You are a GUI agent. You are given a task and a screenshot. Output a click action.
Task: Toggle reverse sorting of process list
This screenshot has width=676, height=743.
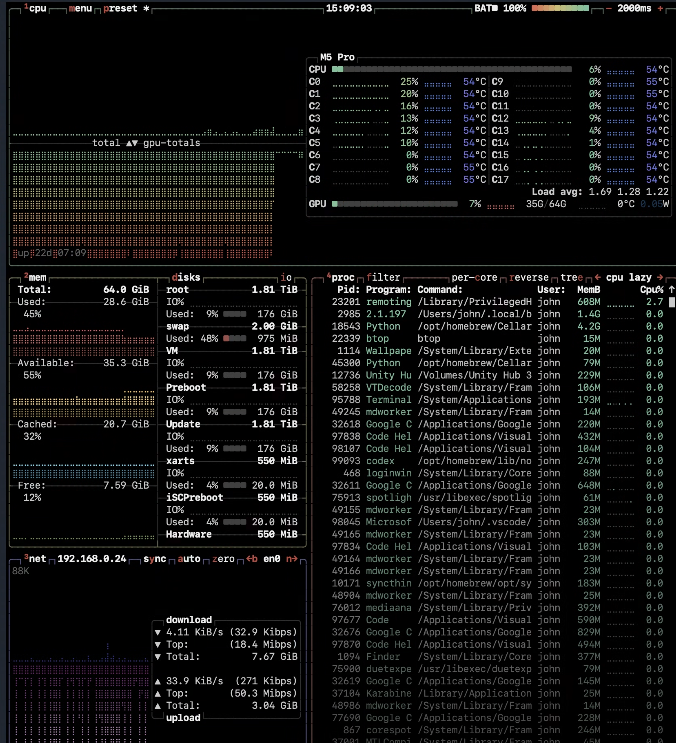(529, 277)
